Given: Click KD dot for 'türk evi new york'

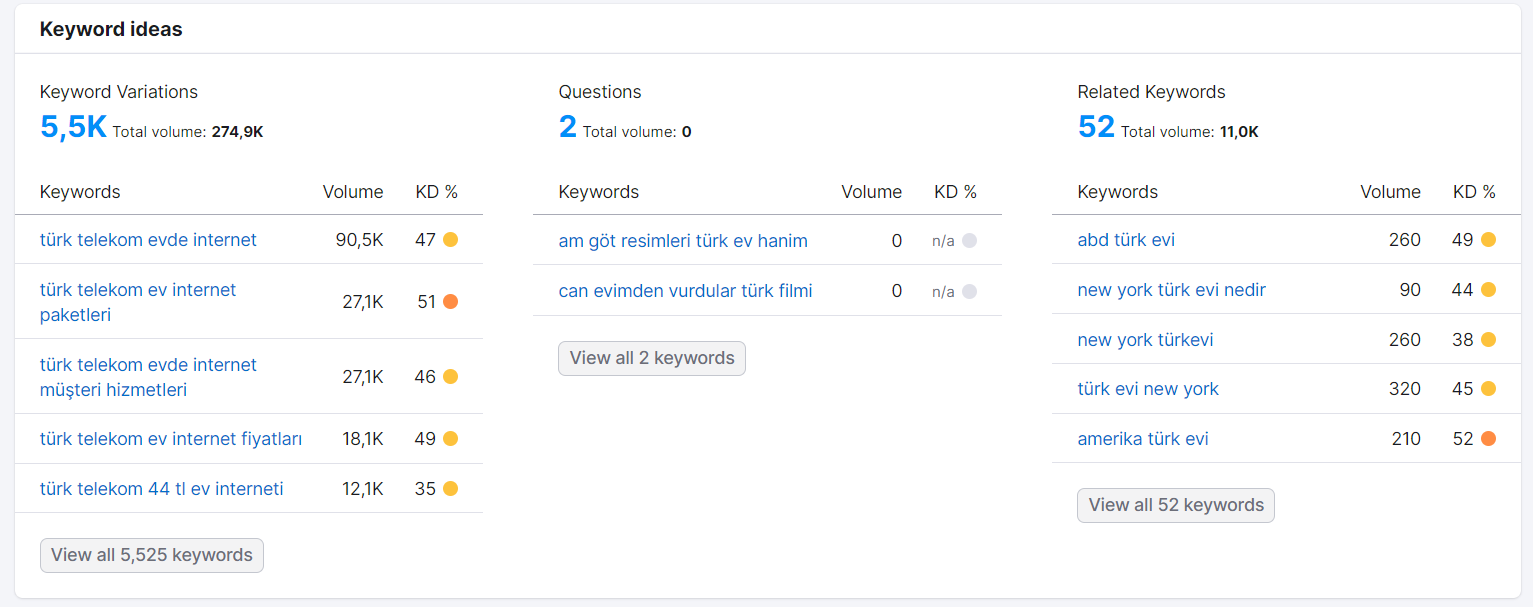Looking at the screenshot, I should [x=1488, y=389].
